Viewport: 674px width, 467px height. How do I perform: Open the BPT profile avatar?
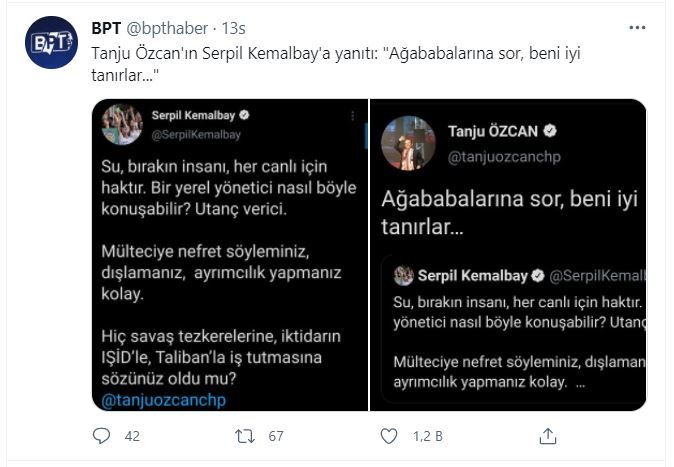click(52, 42)
